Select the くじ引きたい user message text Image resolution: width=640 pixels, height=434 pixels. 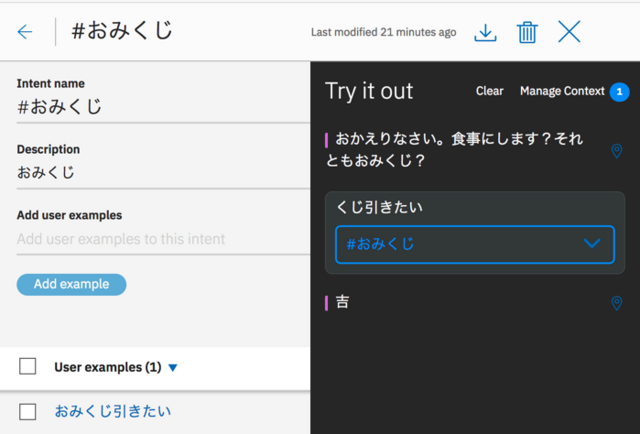379,207
